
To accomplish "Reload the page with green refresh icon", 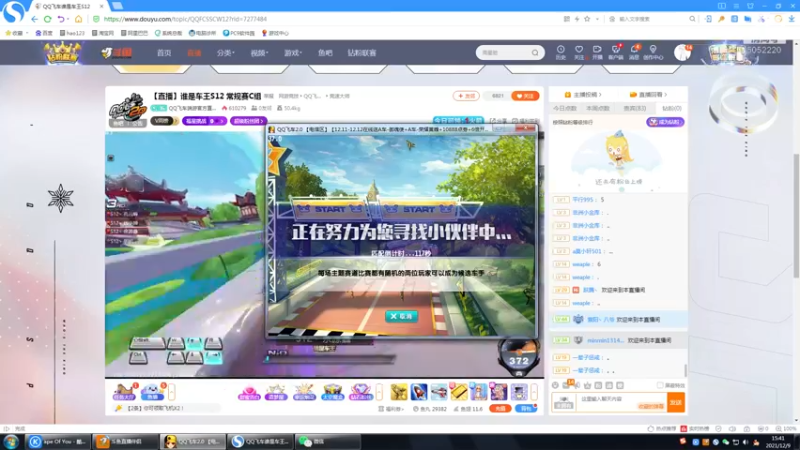I will click(x=47, y=19).
